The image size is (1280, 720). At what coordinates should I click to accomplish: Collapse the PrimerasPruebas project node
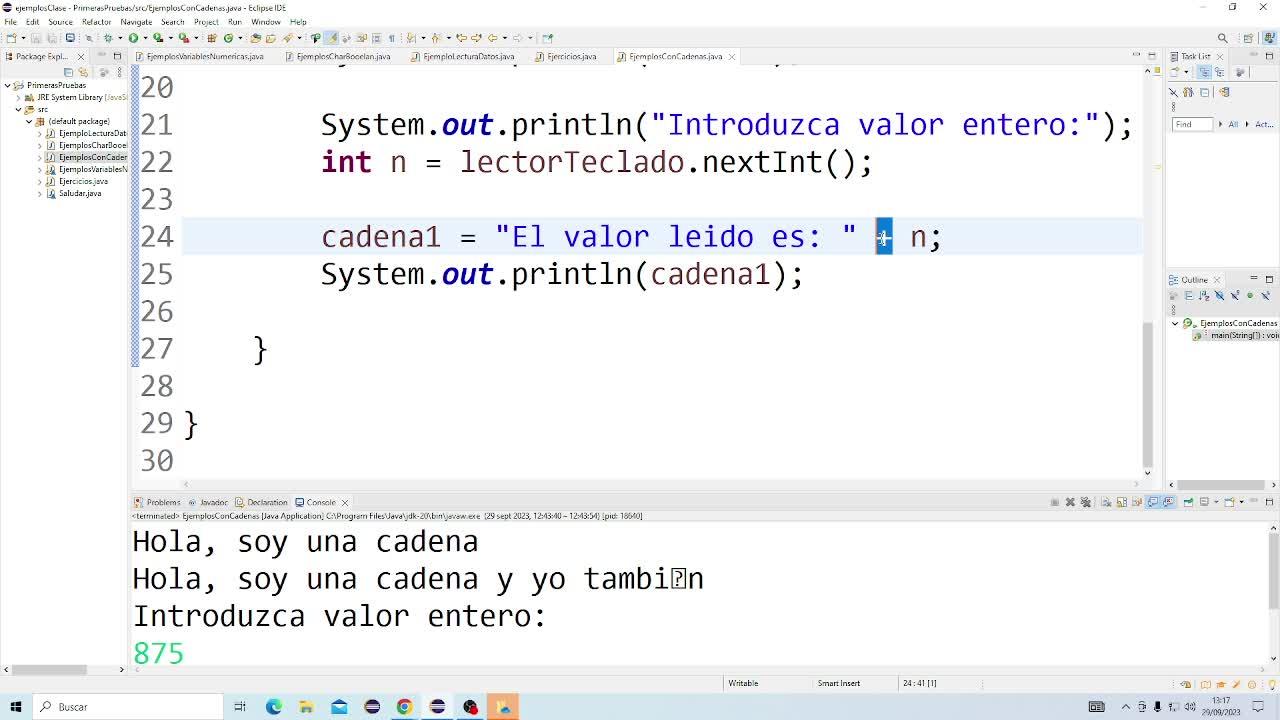pos(8,85)
